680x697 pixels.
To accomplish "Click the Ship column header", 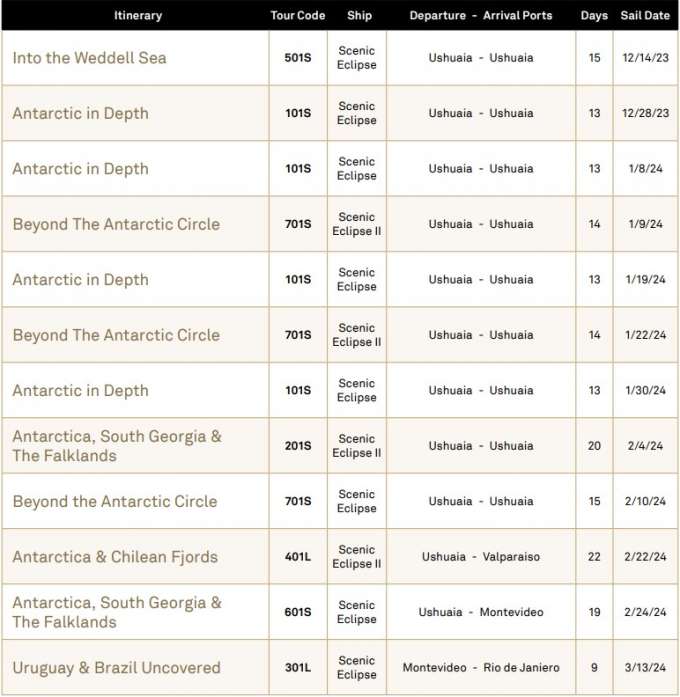I will coord(359,16).
